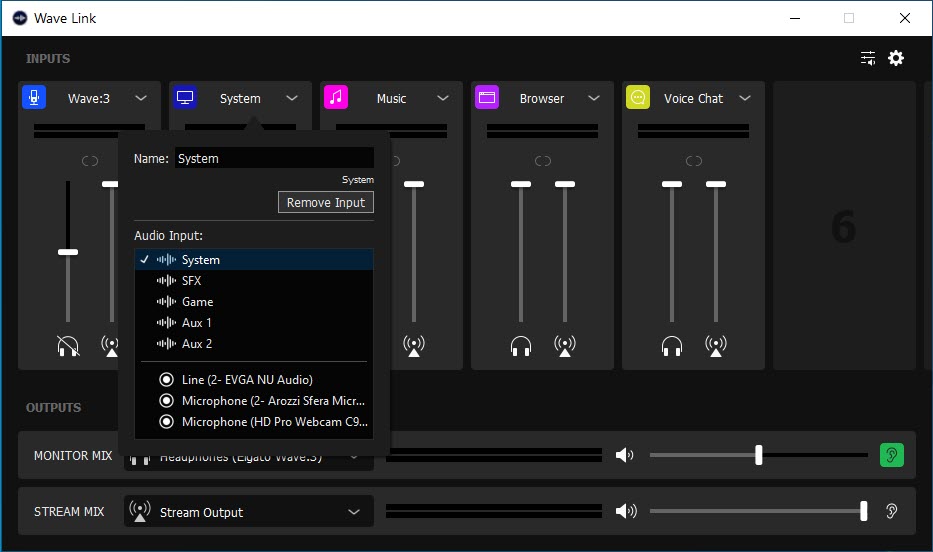Toggle Wave:3 stream mix broadcast icon

(109, 346)
